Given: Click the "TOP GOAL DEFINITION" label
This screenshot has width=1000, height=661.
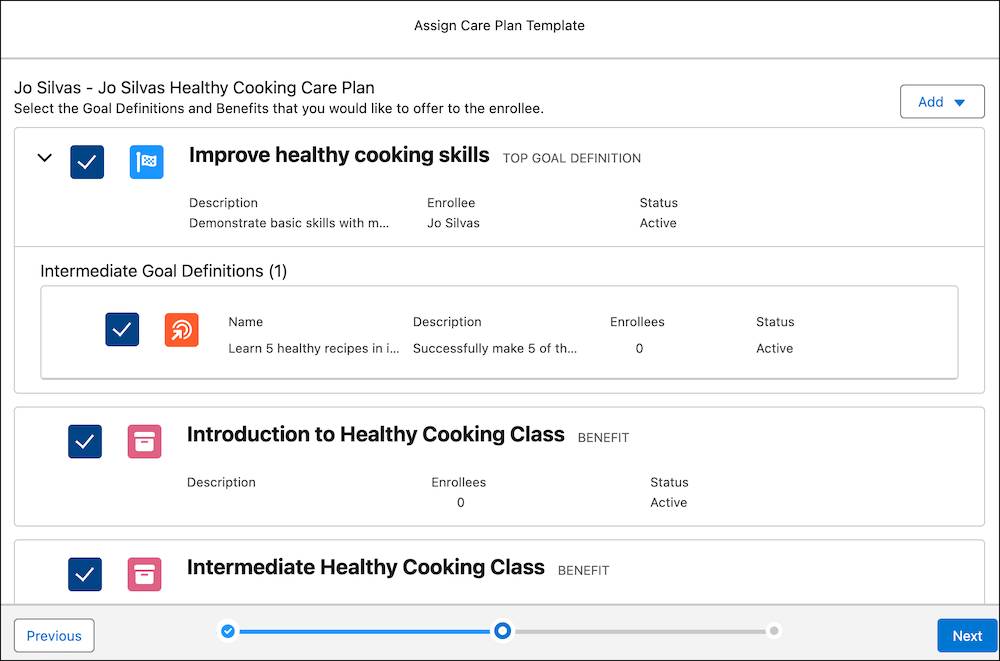Looking at the screenshot, I should (x=571, y=158).
